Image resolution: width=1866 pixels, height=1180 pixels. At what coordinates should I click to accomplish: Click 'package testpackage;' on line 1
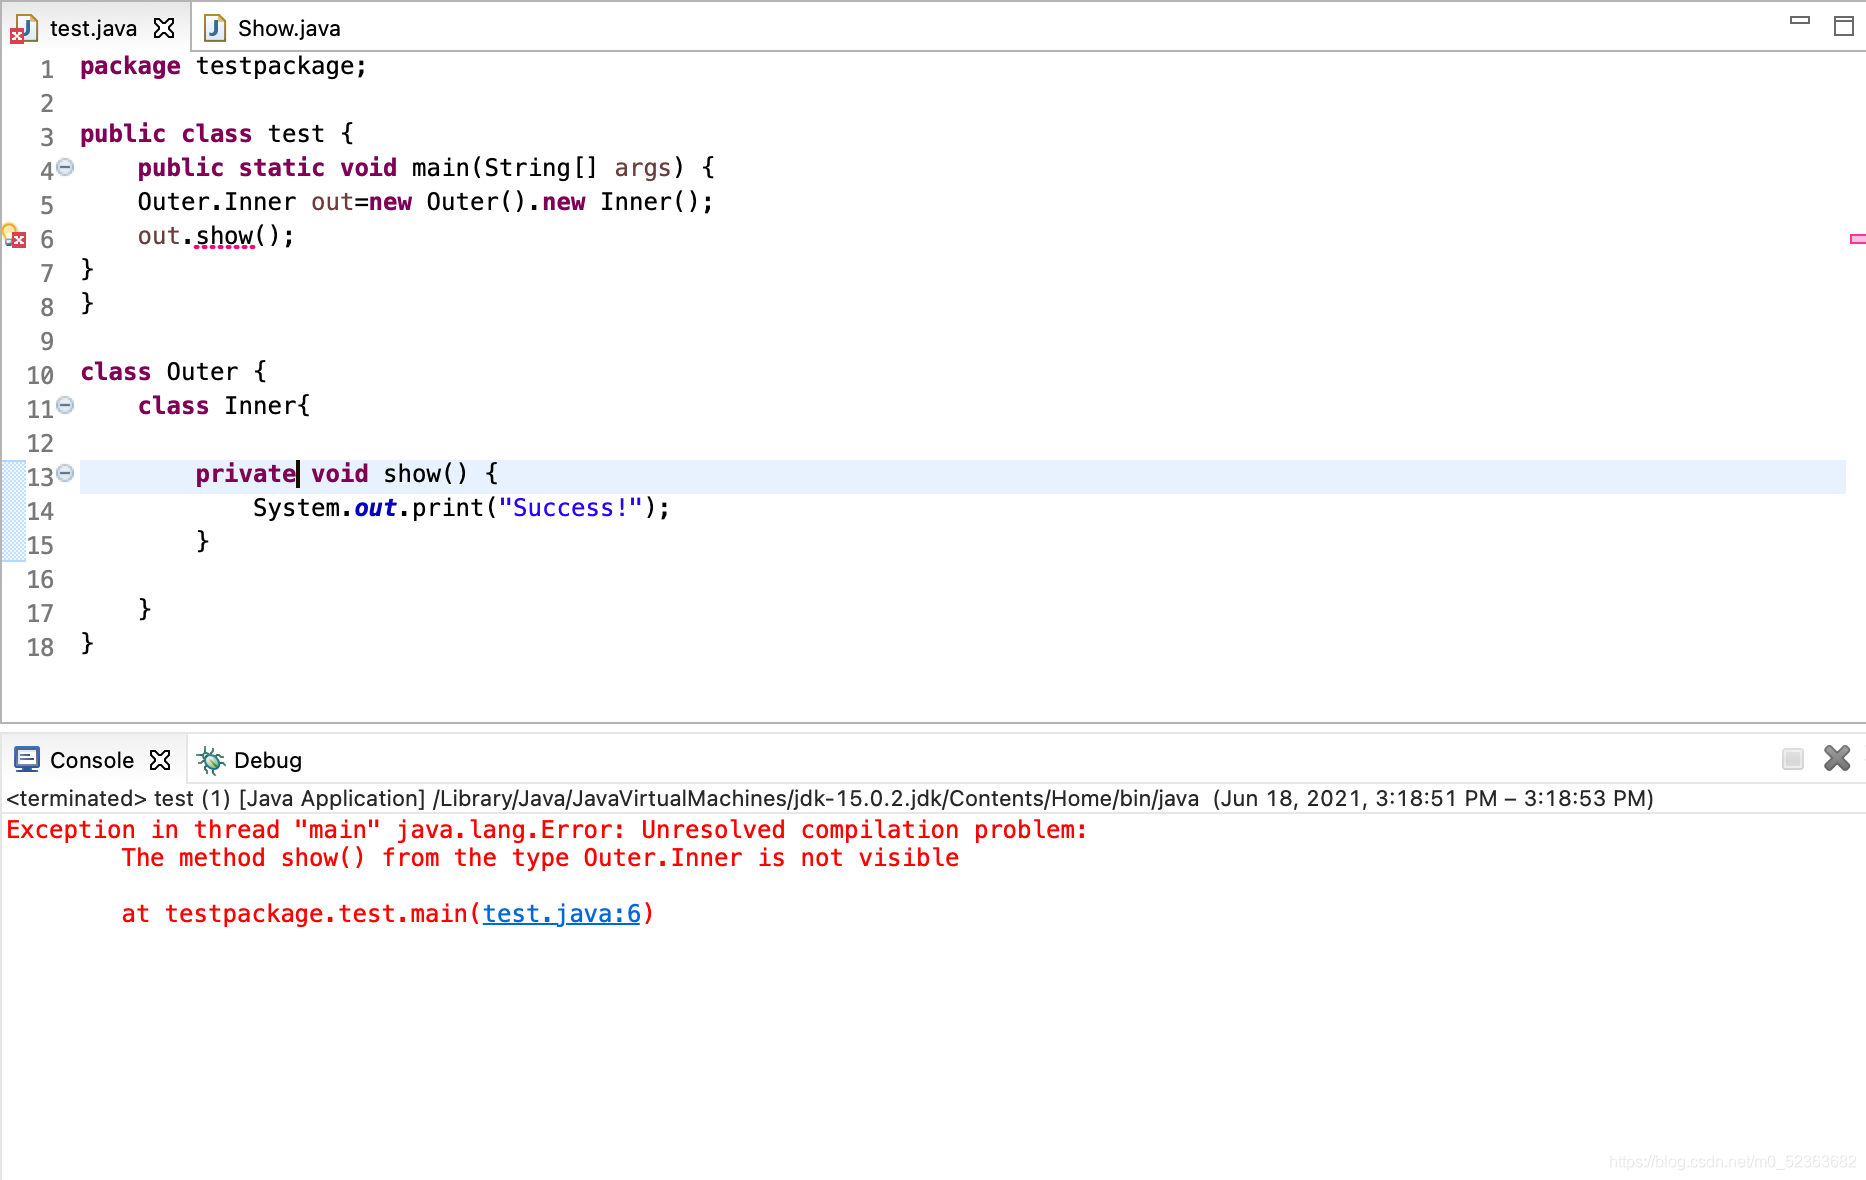(x=224, y=67)
